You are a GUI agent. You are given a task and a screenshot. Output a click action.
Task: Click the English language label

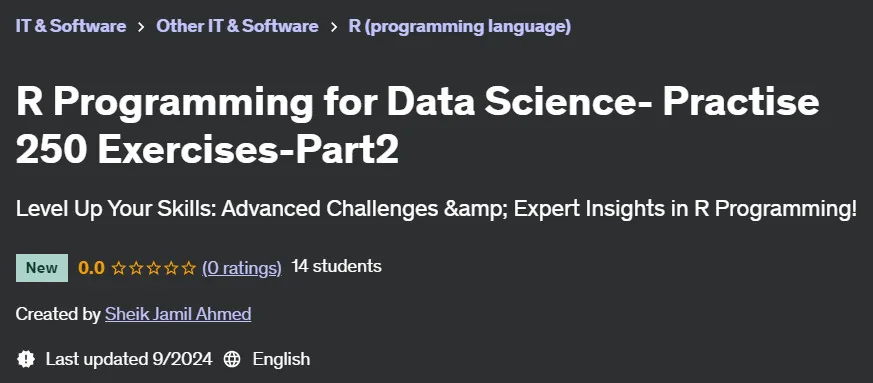[281, 359]
